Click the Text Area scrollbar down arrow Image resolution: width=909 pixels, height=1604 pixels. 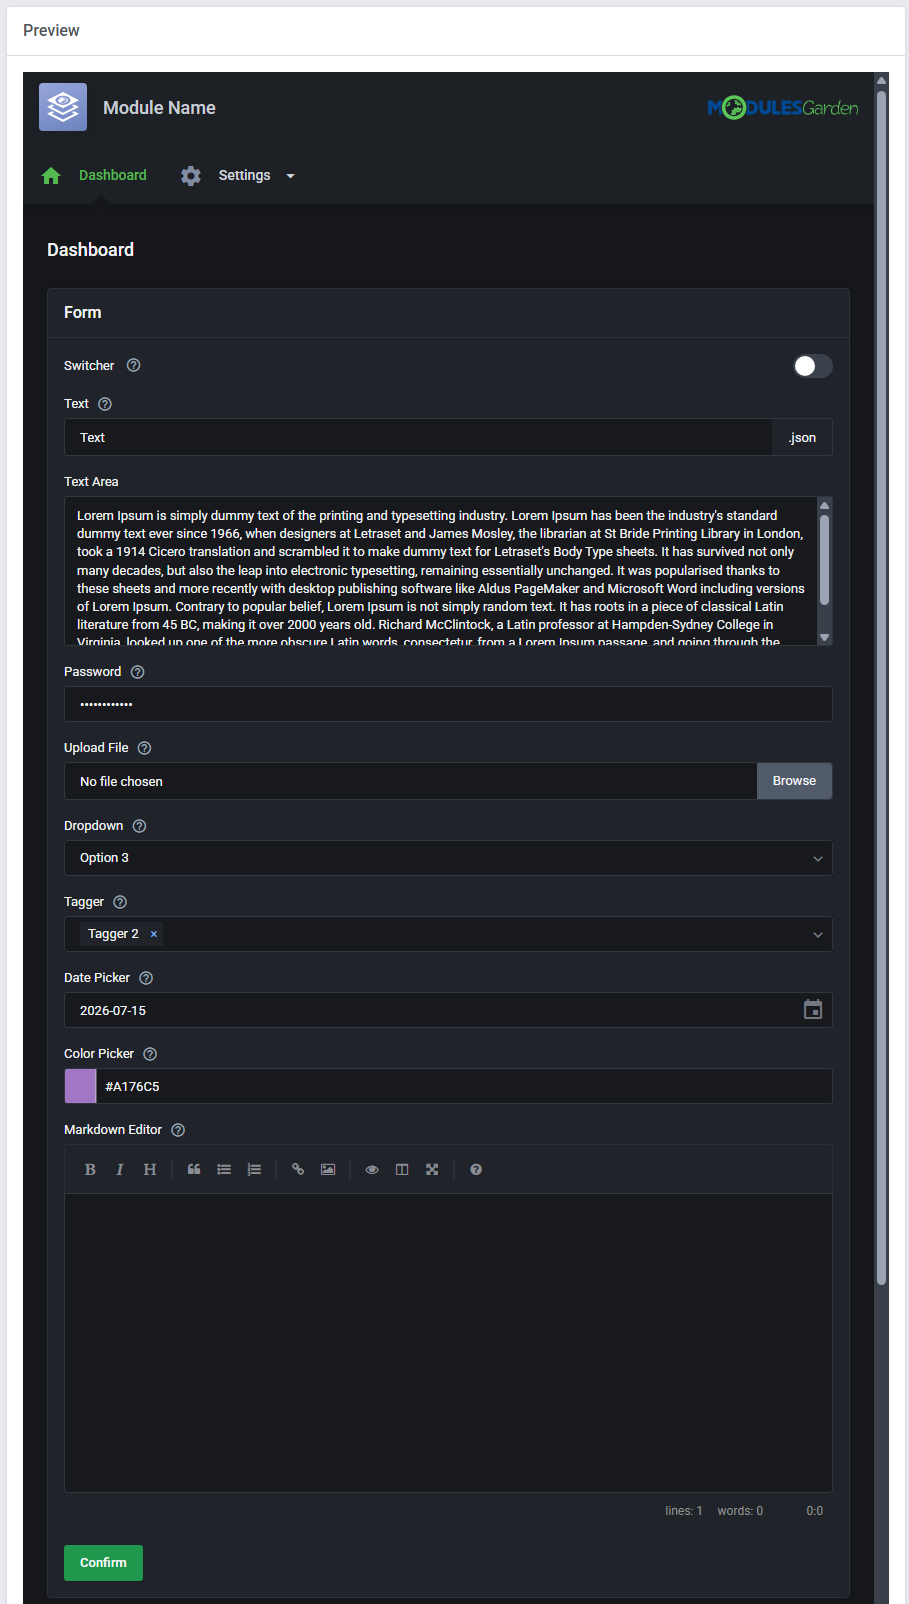[824, 637]
